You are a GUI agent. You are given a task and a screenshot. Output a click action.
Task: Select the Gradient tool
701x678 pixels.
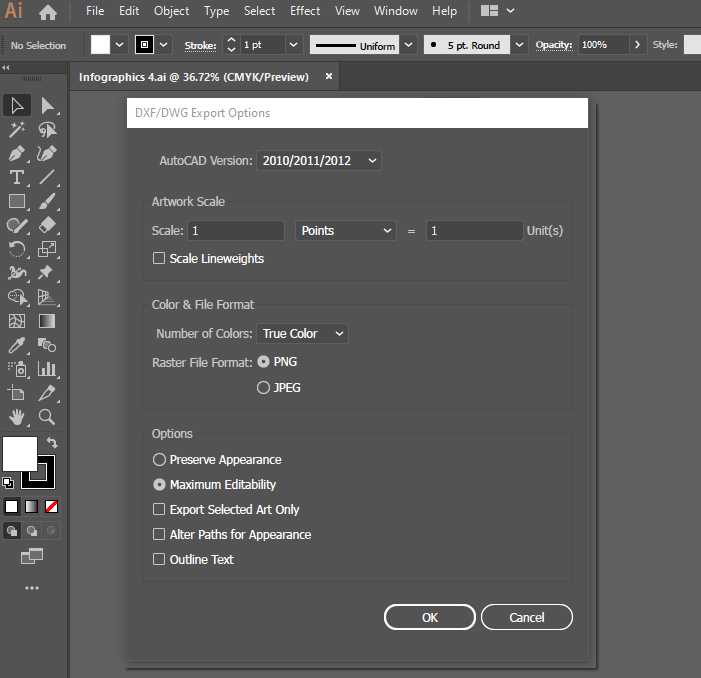[x=47, y=321]
